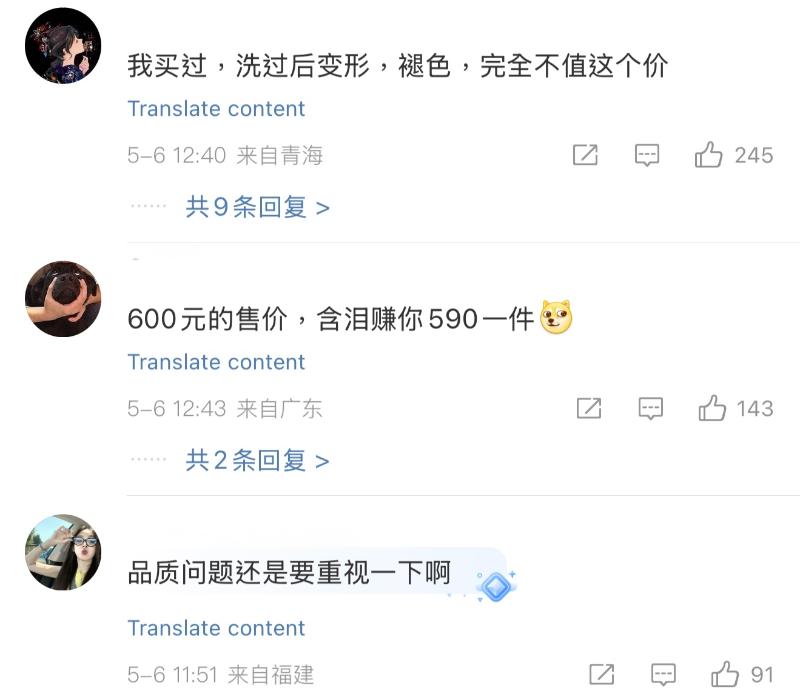Like the comment with 143 likes
800x688 pixels.
[713, 408]
